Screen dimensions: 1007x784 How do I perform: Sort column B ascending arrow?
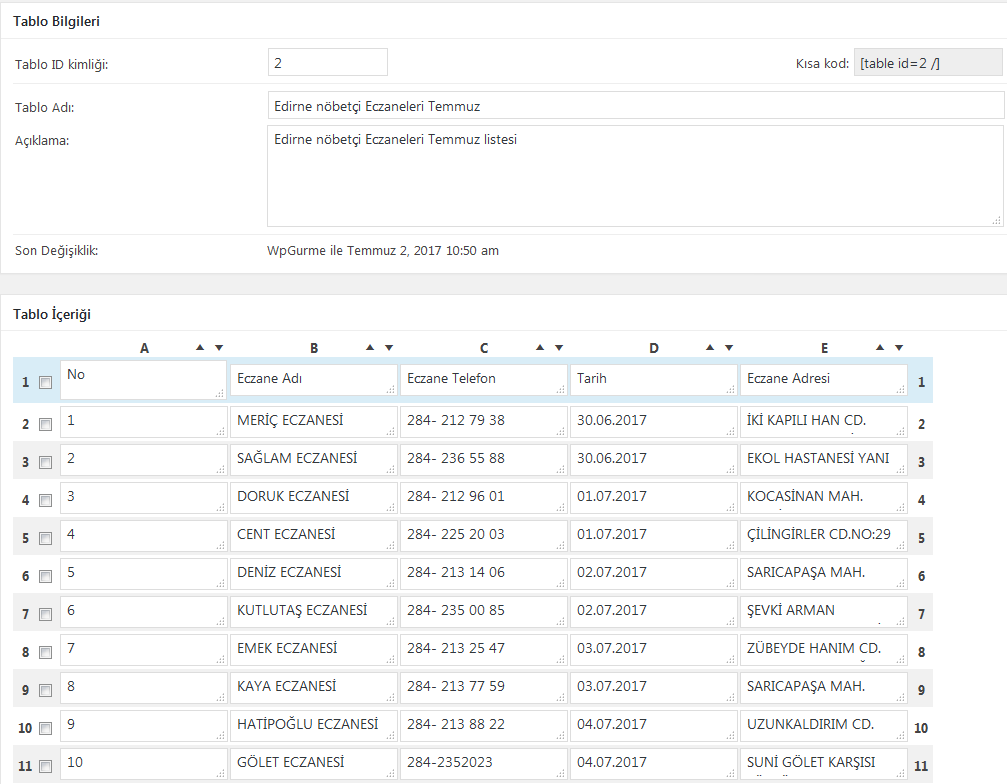(370, 347)
